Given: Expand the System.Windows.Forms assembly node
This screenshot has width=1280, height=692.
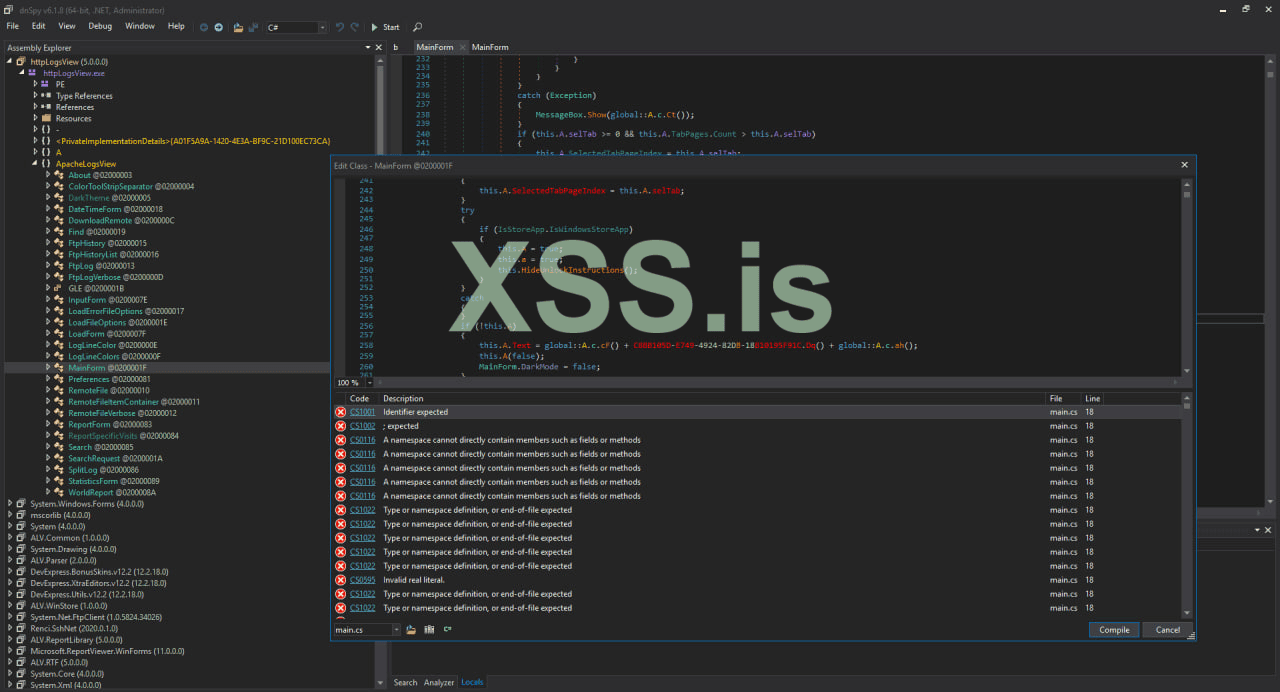Looking at the screenshot, I should [x=9, y=504].
